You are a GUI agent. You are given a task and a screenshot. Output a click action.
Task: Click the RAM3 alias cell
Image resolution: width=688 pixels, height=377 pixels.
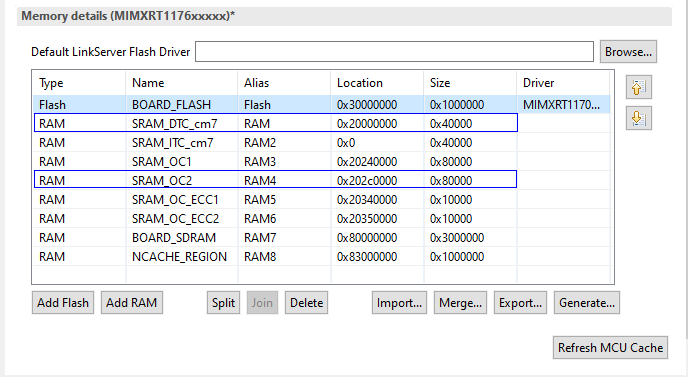tap(260, 162)
